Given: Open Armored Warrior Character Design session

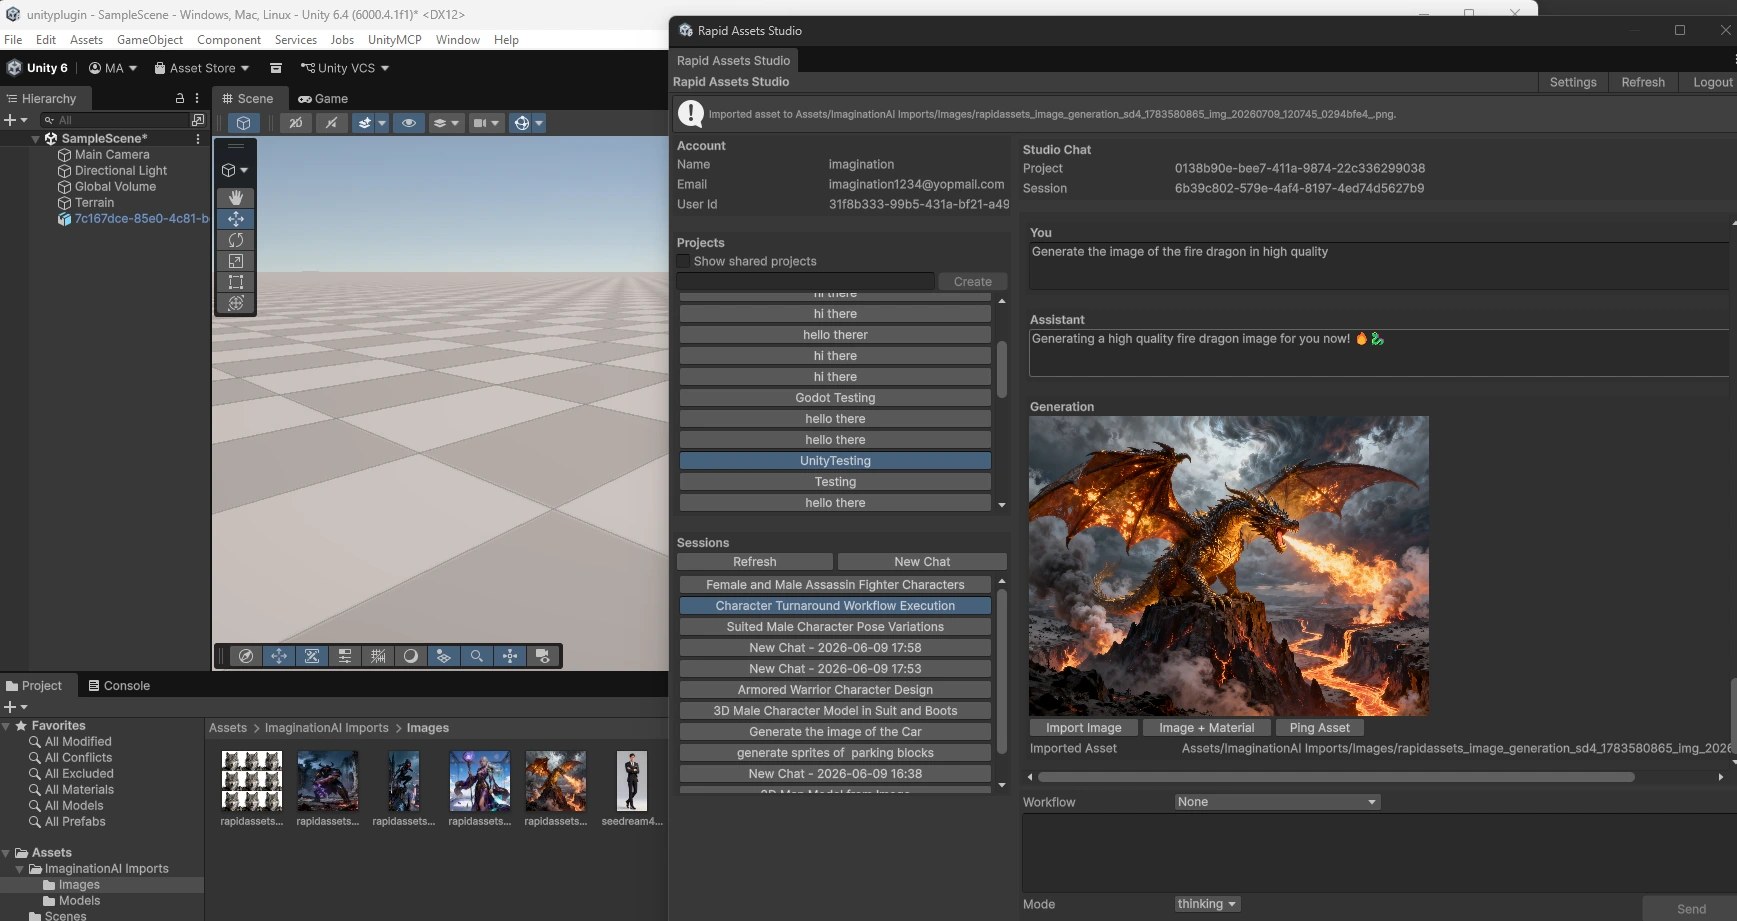Looking at the screenshot, I should (835, 690).
